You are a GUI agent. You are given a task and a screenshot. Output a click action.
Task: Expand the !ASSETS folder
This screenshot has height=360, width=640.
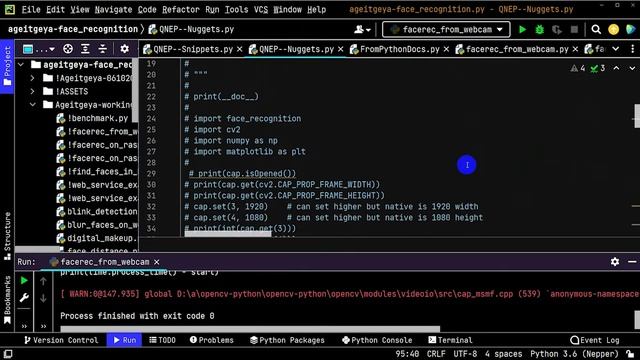[32, 91]
